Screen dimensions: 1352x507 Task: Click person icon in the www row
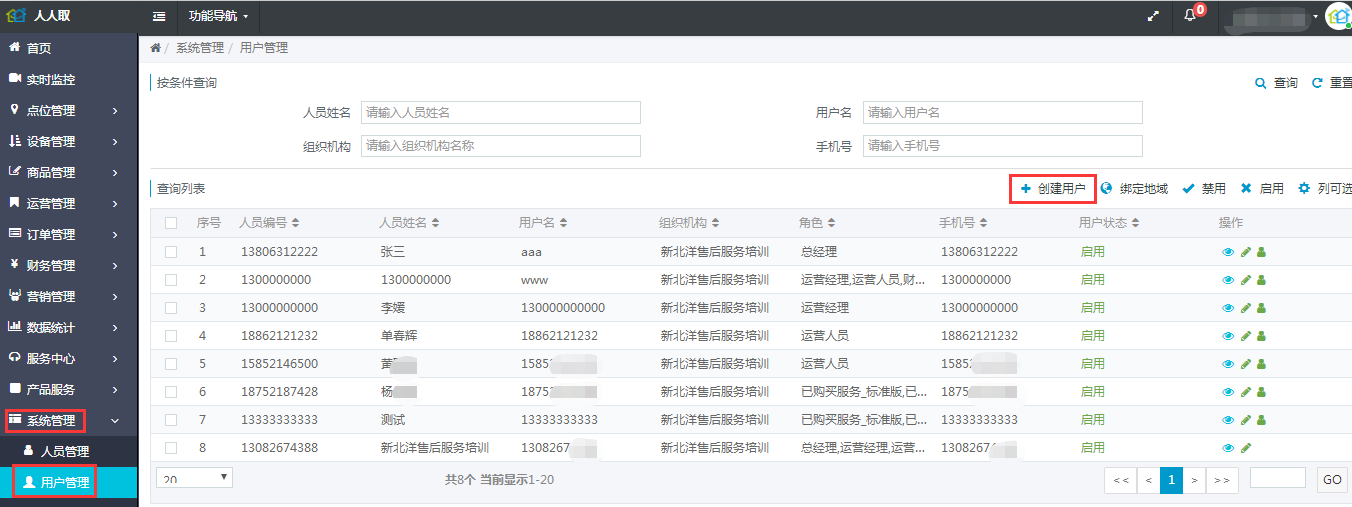click(x=1261, y=280)
